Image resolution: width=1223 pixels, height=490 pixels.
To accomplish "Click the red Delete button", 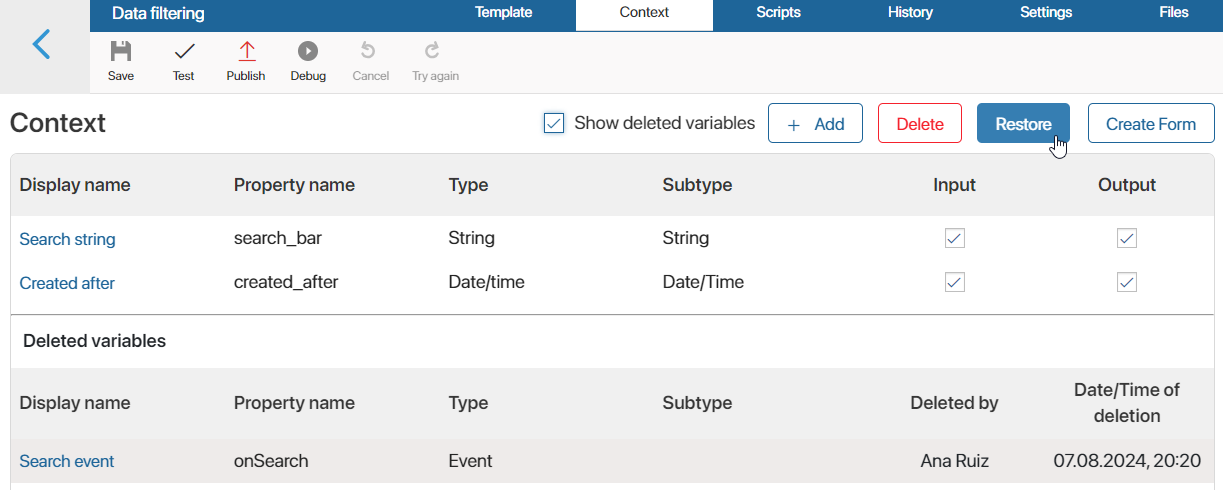I will click(x=920, y=123).
